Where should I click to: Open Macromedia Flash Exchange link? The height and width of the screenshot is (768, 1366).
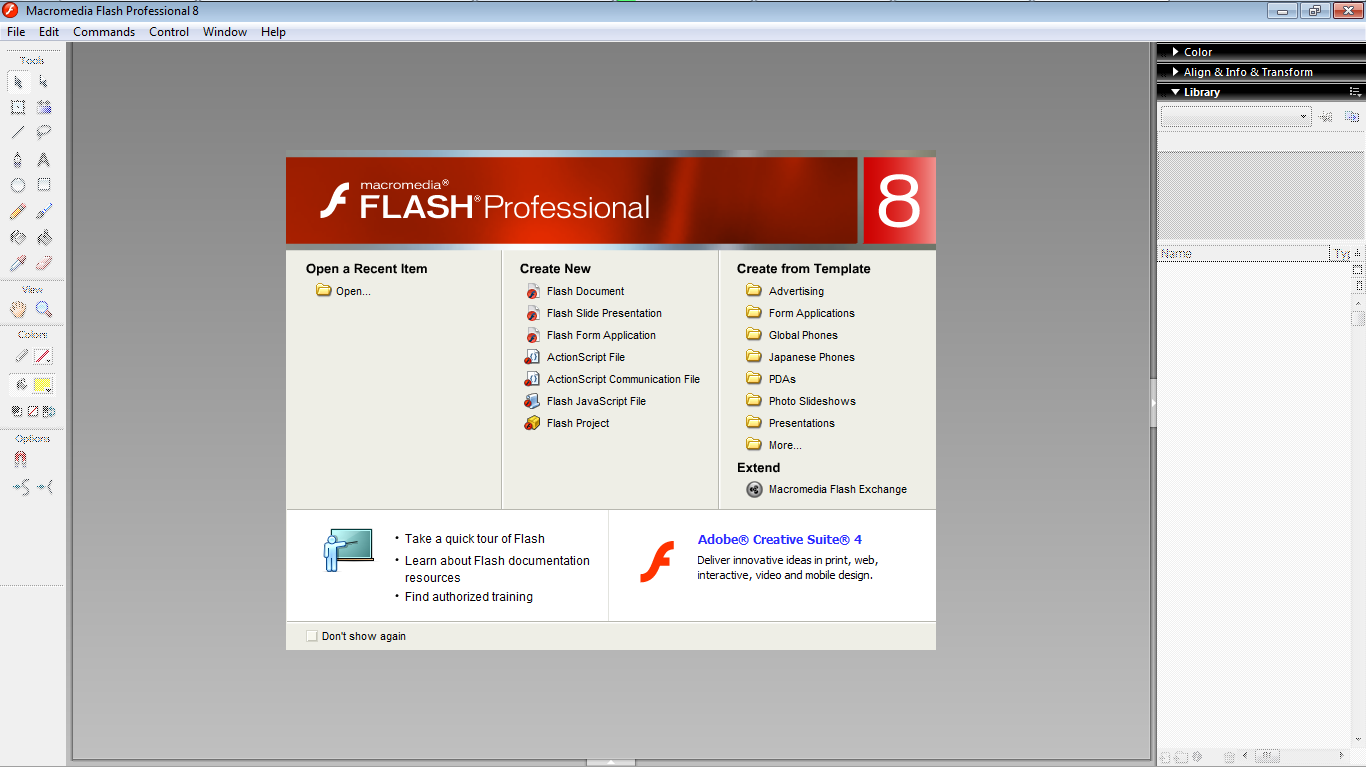tap(827, 489)
